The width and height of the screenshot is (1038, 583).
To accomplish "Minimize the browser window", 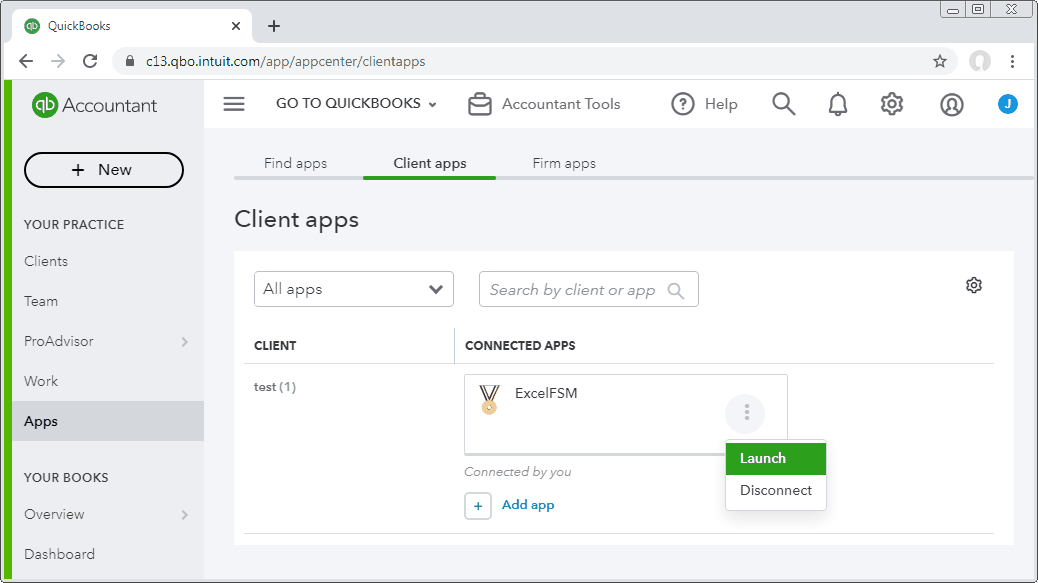I will coord(953,9).
